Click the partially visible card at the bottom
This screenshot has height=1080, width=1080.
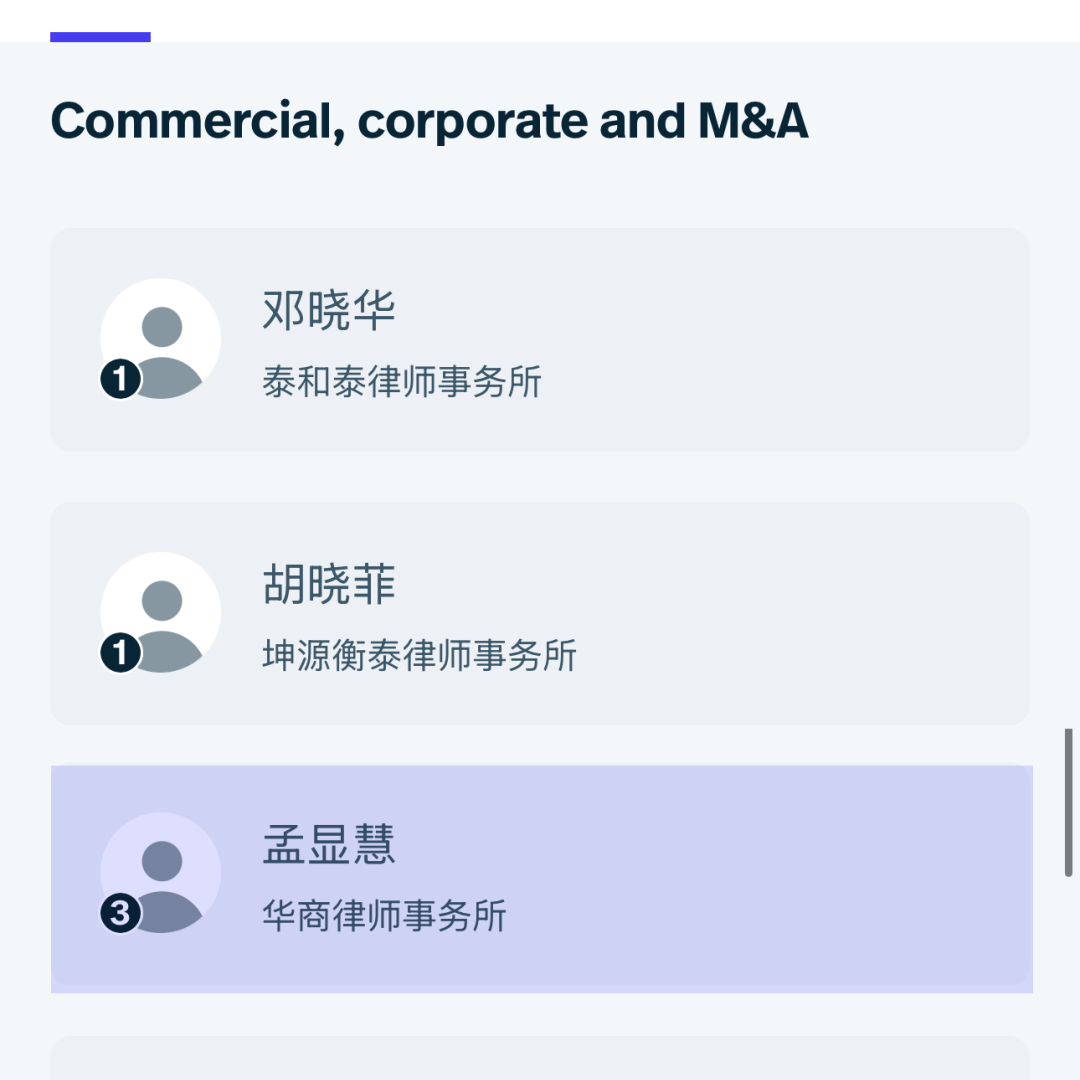[540, 1060]
